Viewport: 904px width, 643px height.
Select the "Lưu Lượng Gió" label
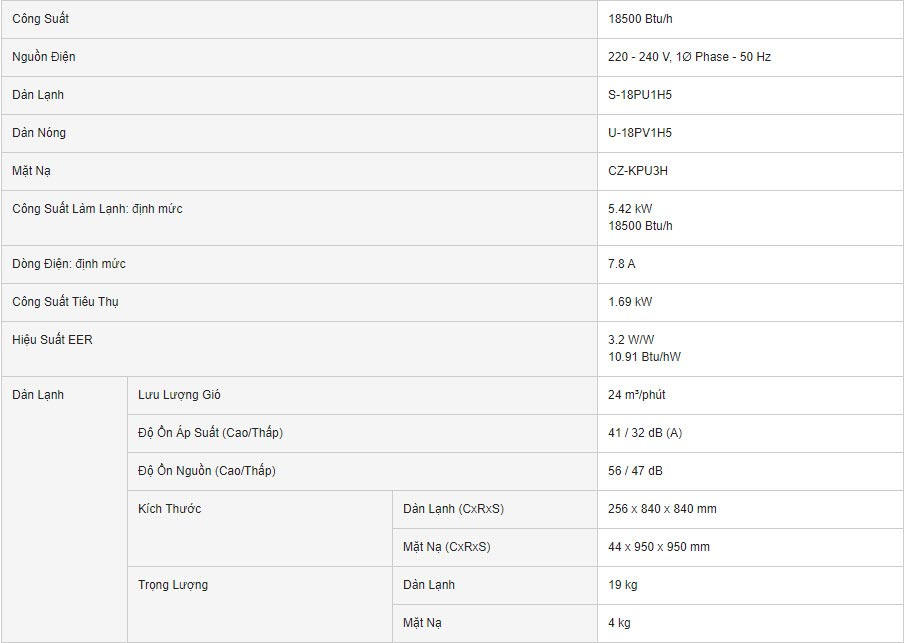click(179, 395)
